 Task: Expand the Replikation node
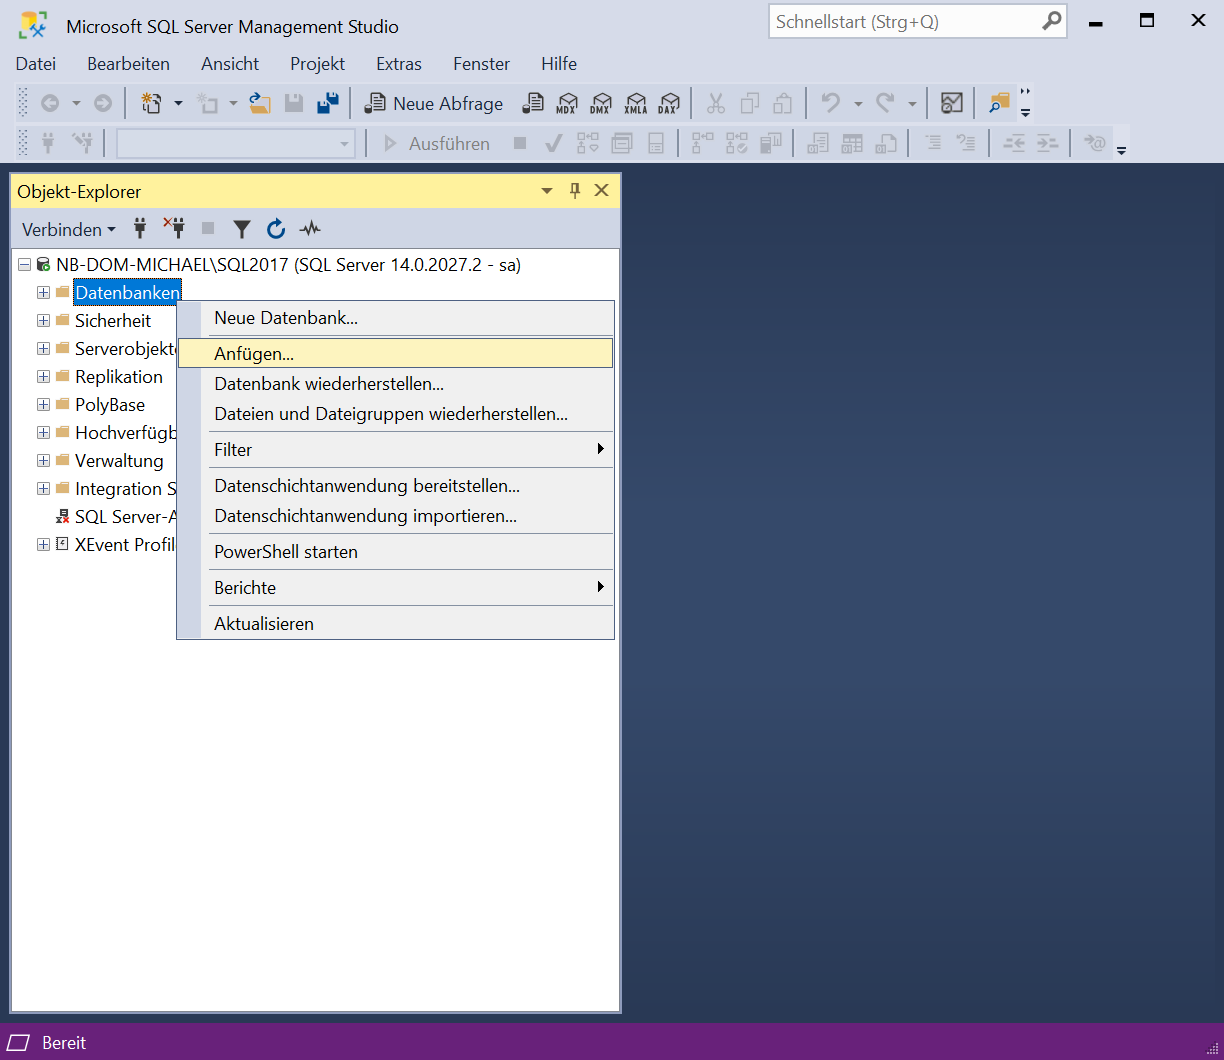(x=43, y=377)
